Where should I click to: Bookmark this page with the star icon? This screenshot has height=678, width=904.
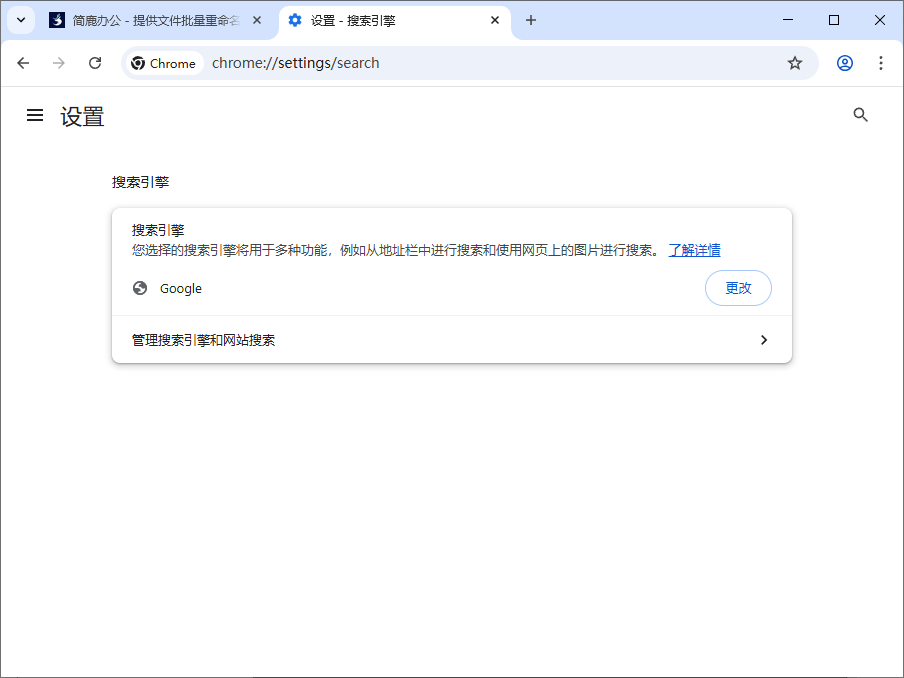(795, 62)
